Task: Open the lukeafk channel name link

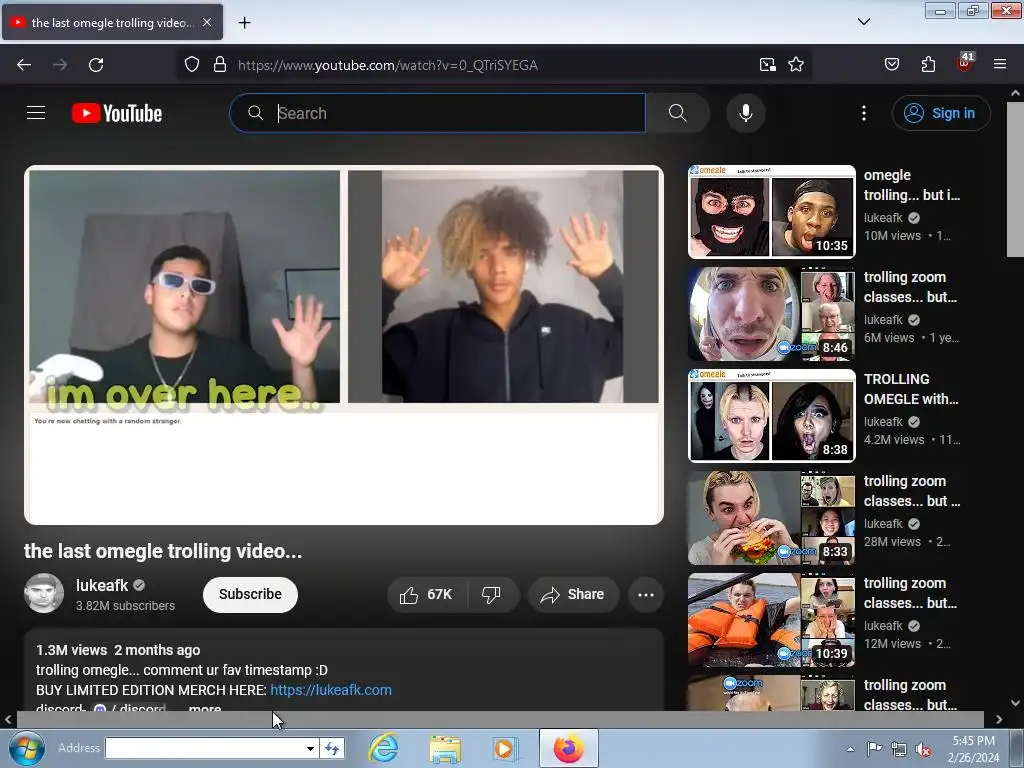Action: point(102,585)
